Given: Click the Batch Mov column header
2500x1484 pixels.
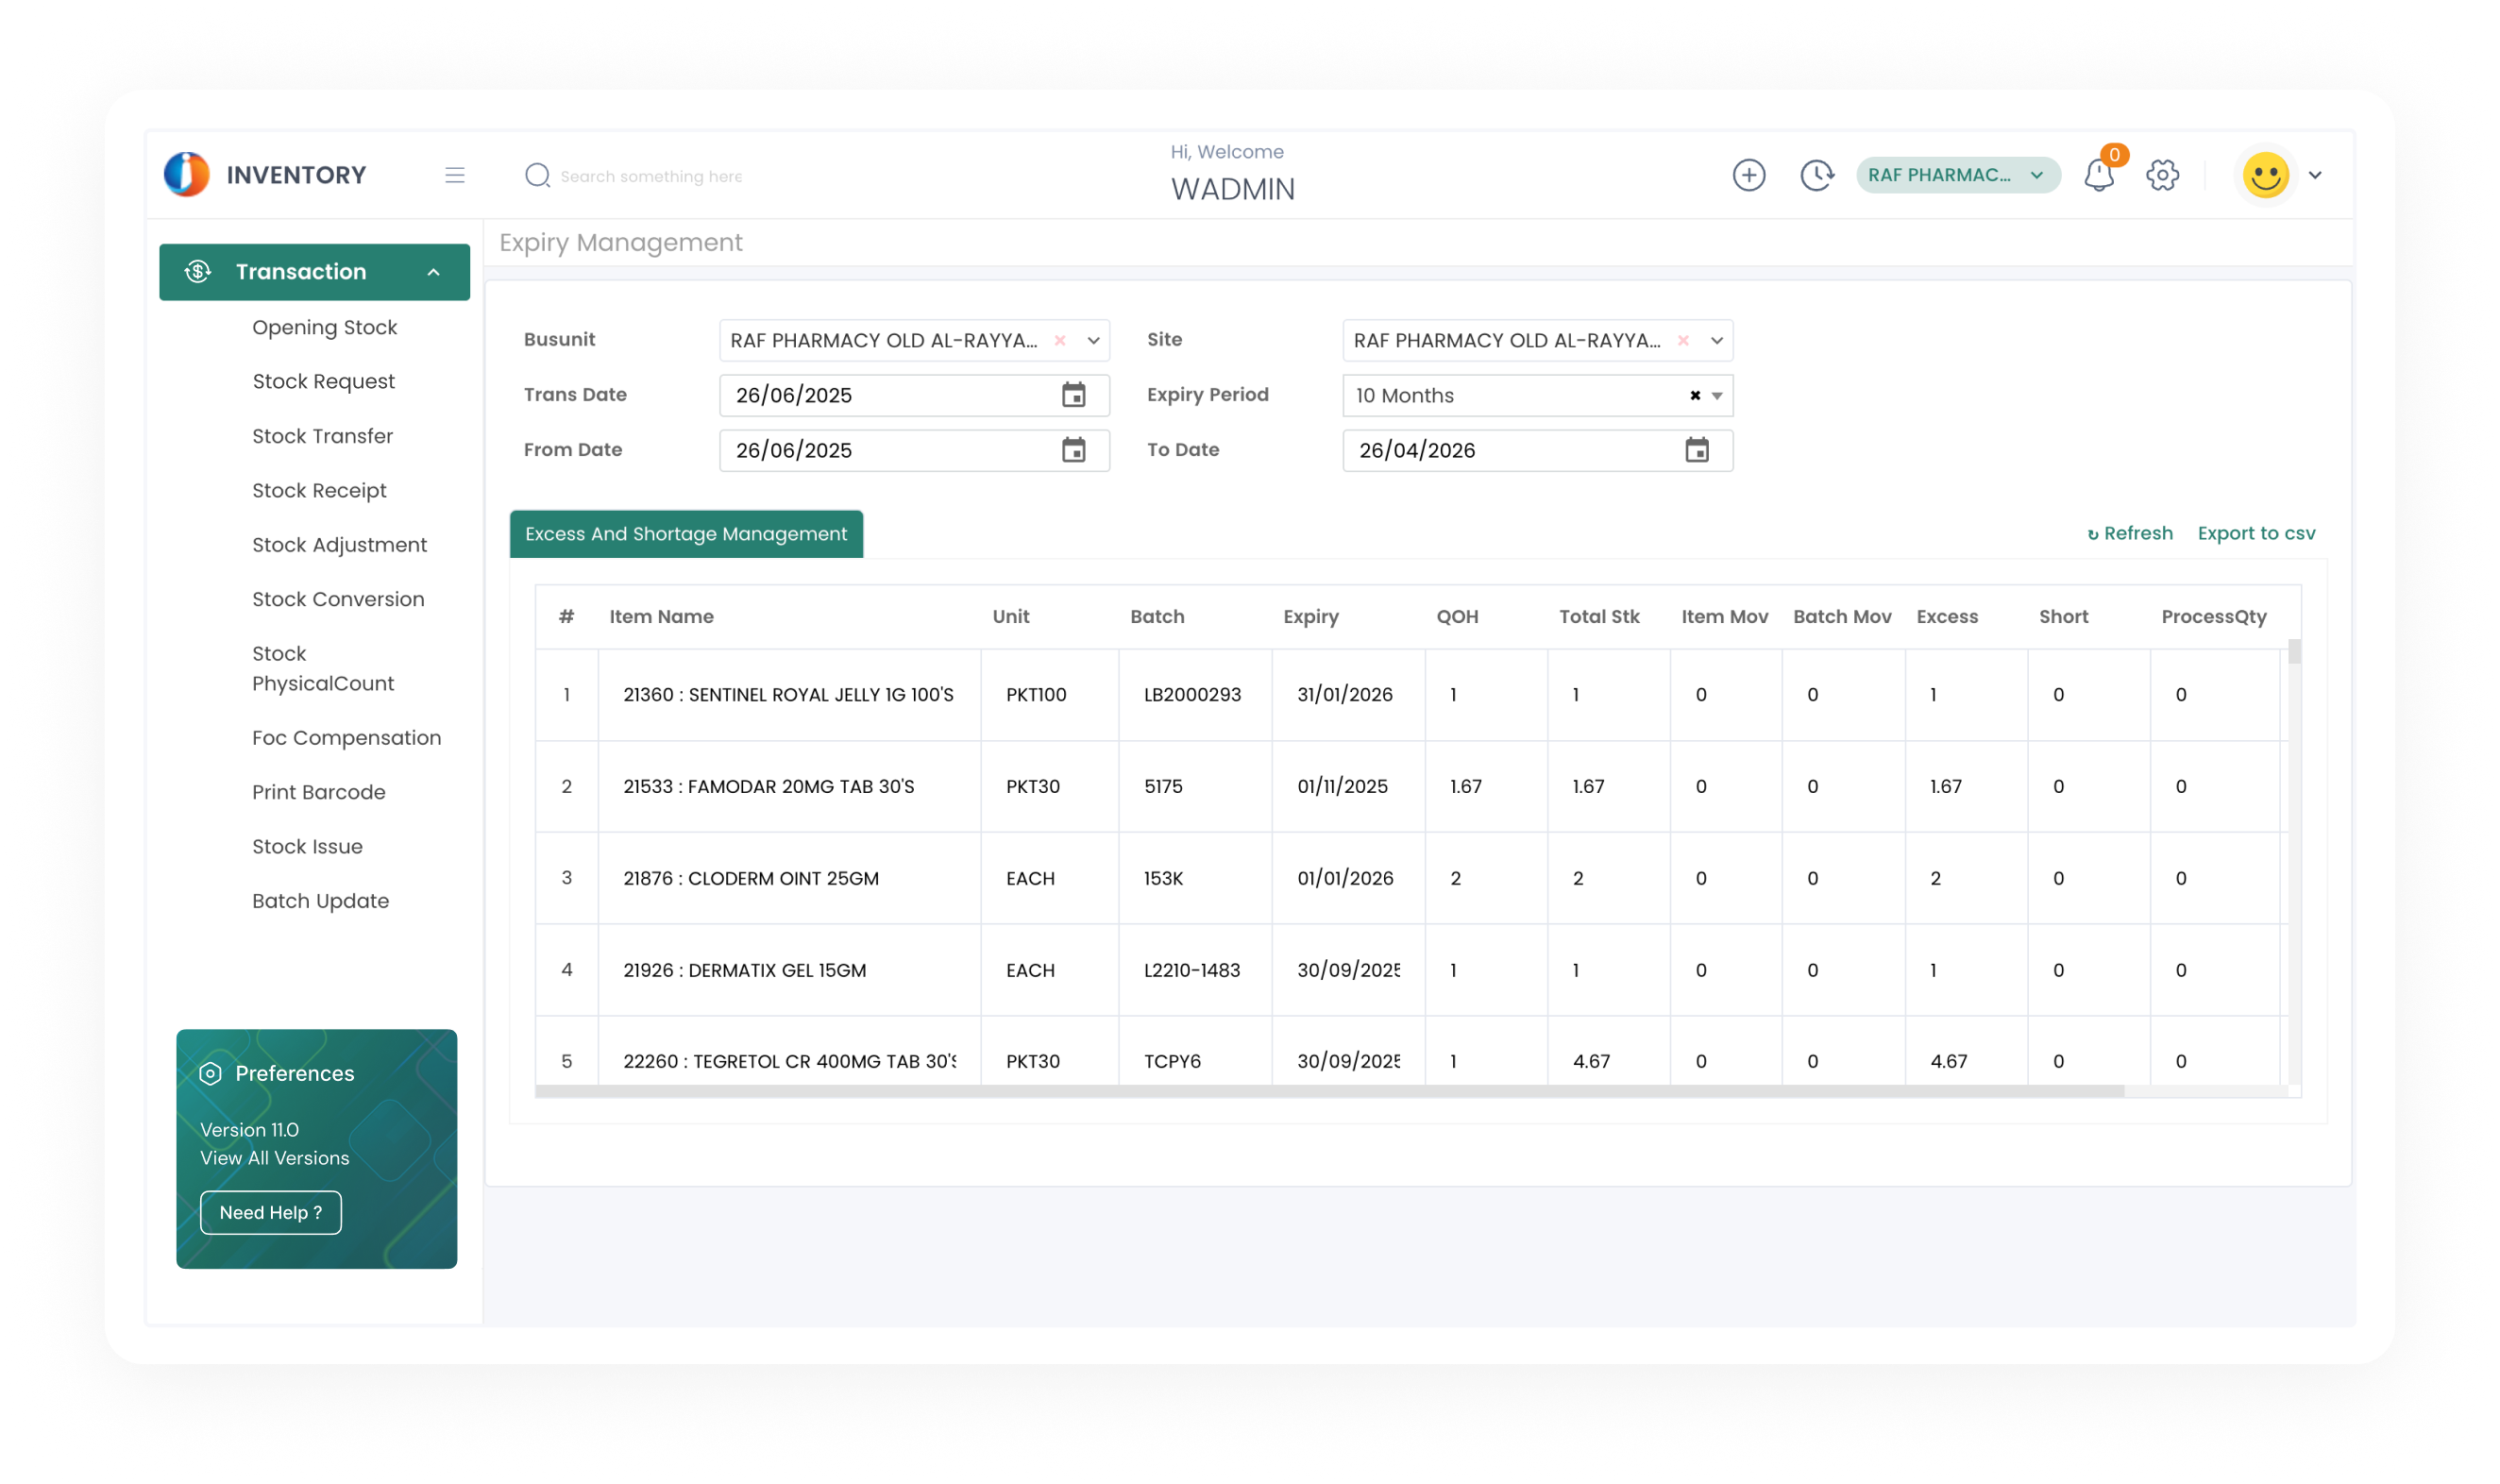Looking at the screenshot, I should coord(1842,616).
